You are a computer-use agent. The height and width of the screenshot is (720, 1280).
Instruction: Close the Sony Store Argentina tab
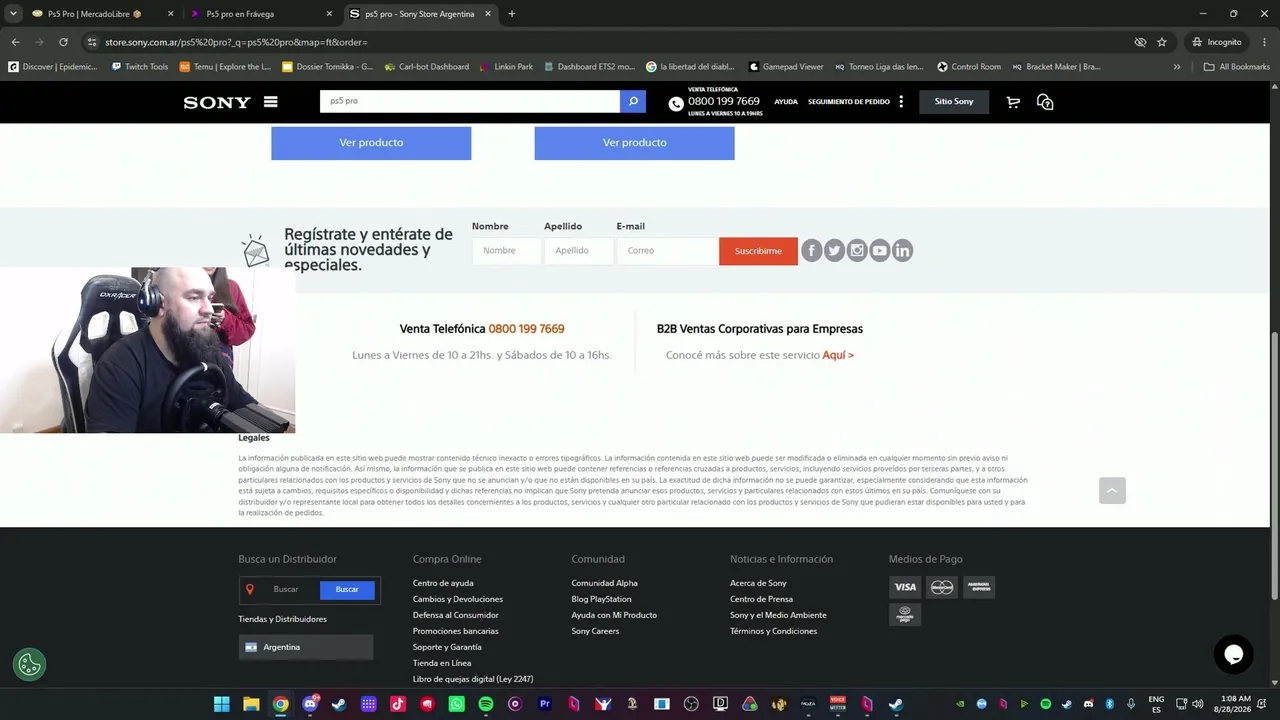pos(488,14)
